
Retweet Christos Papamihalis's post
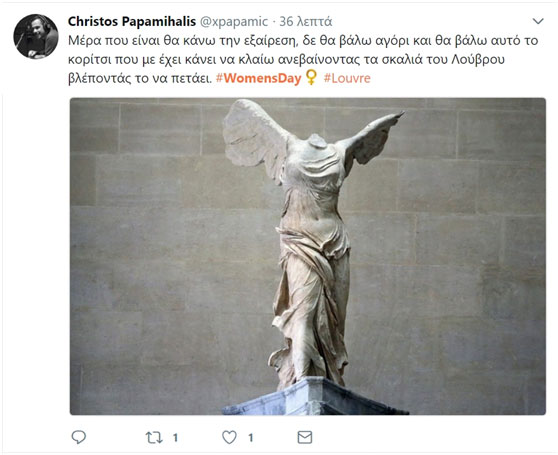pos(154,437)
